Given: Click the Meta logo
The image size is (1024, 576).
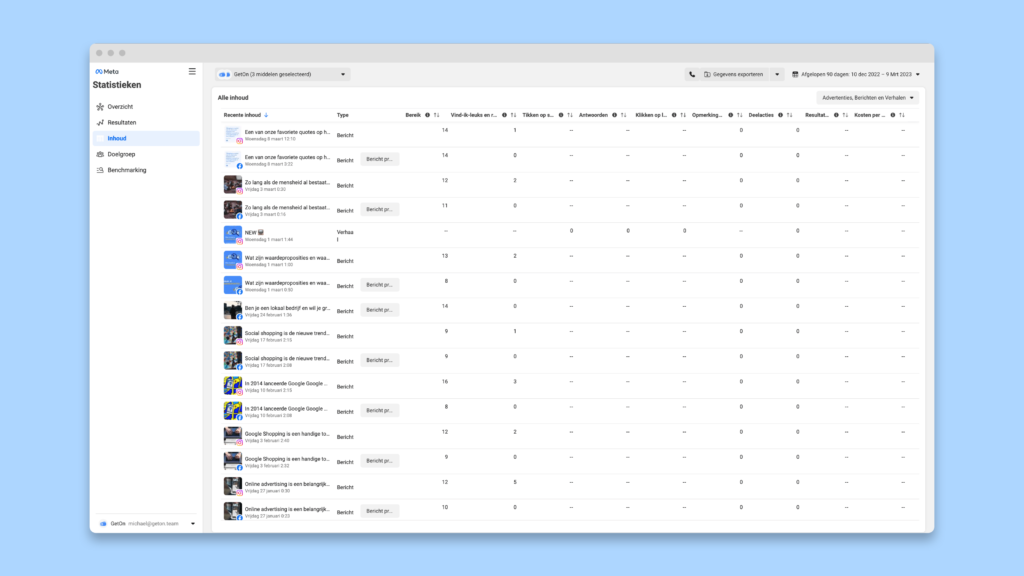Looking at the screenshot, I should (107, 72).
